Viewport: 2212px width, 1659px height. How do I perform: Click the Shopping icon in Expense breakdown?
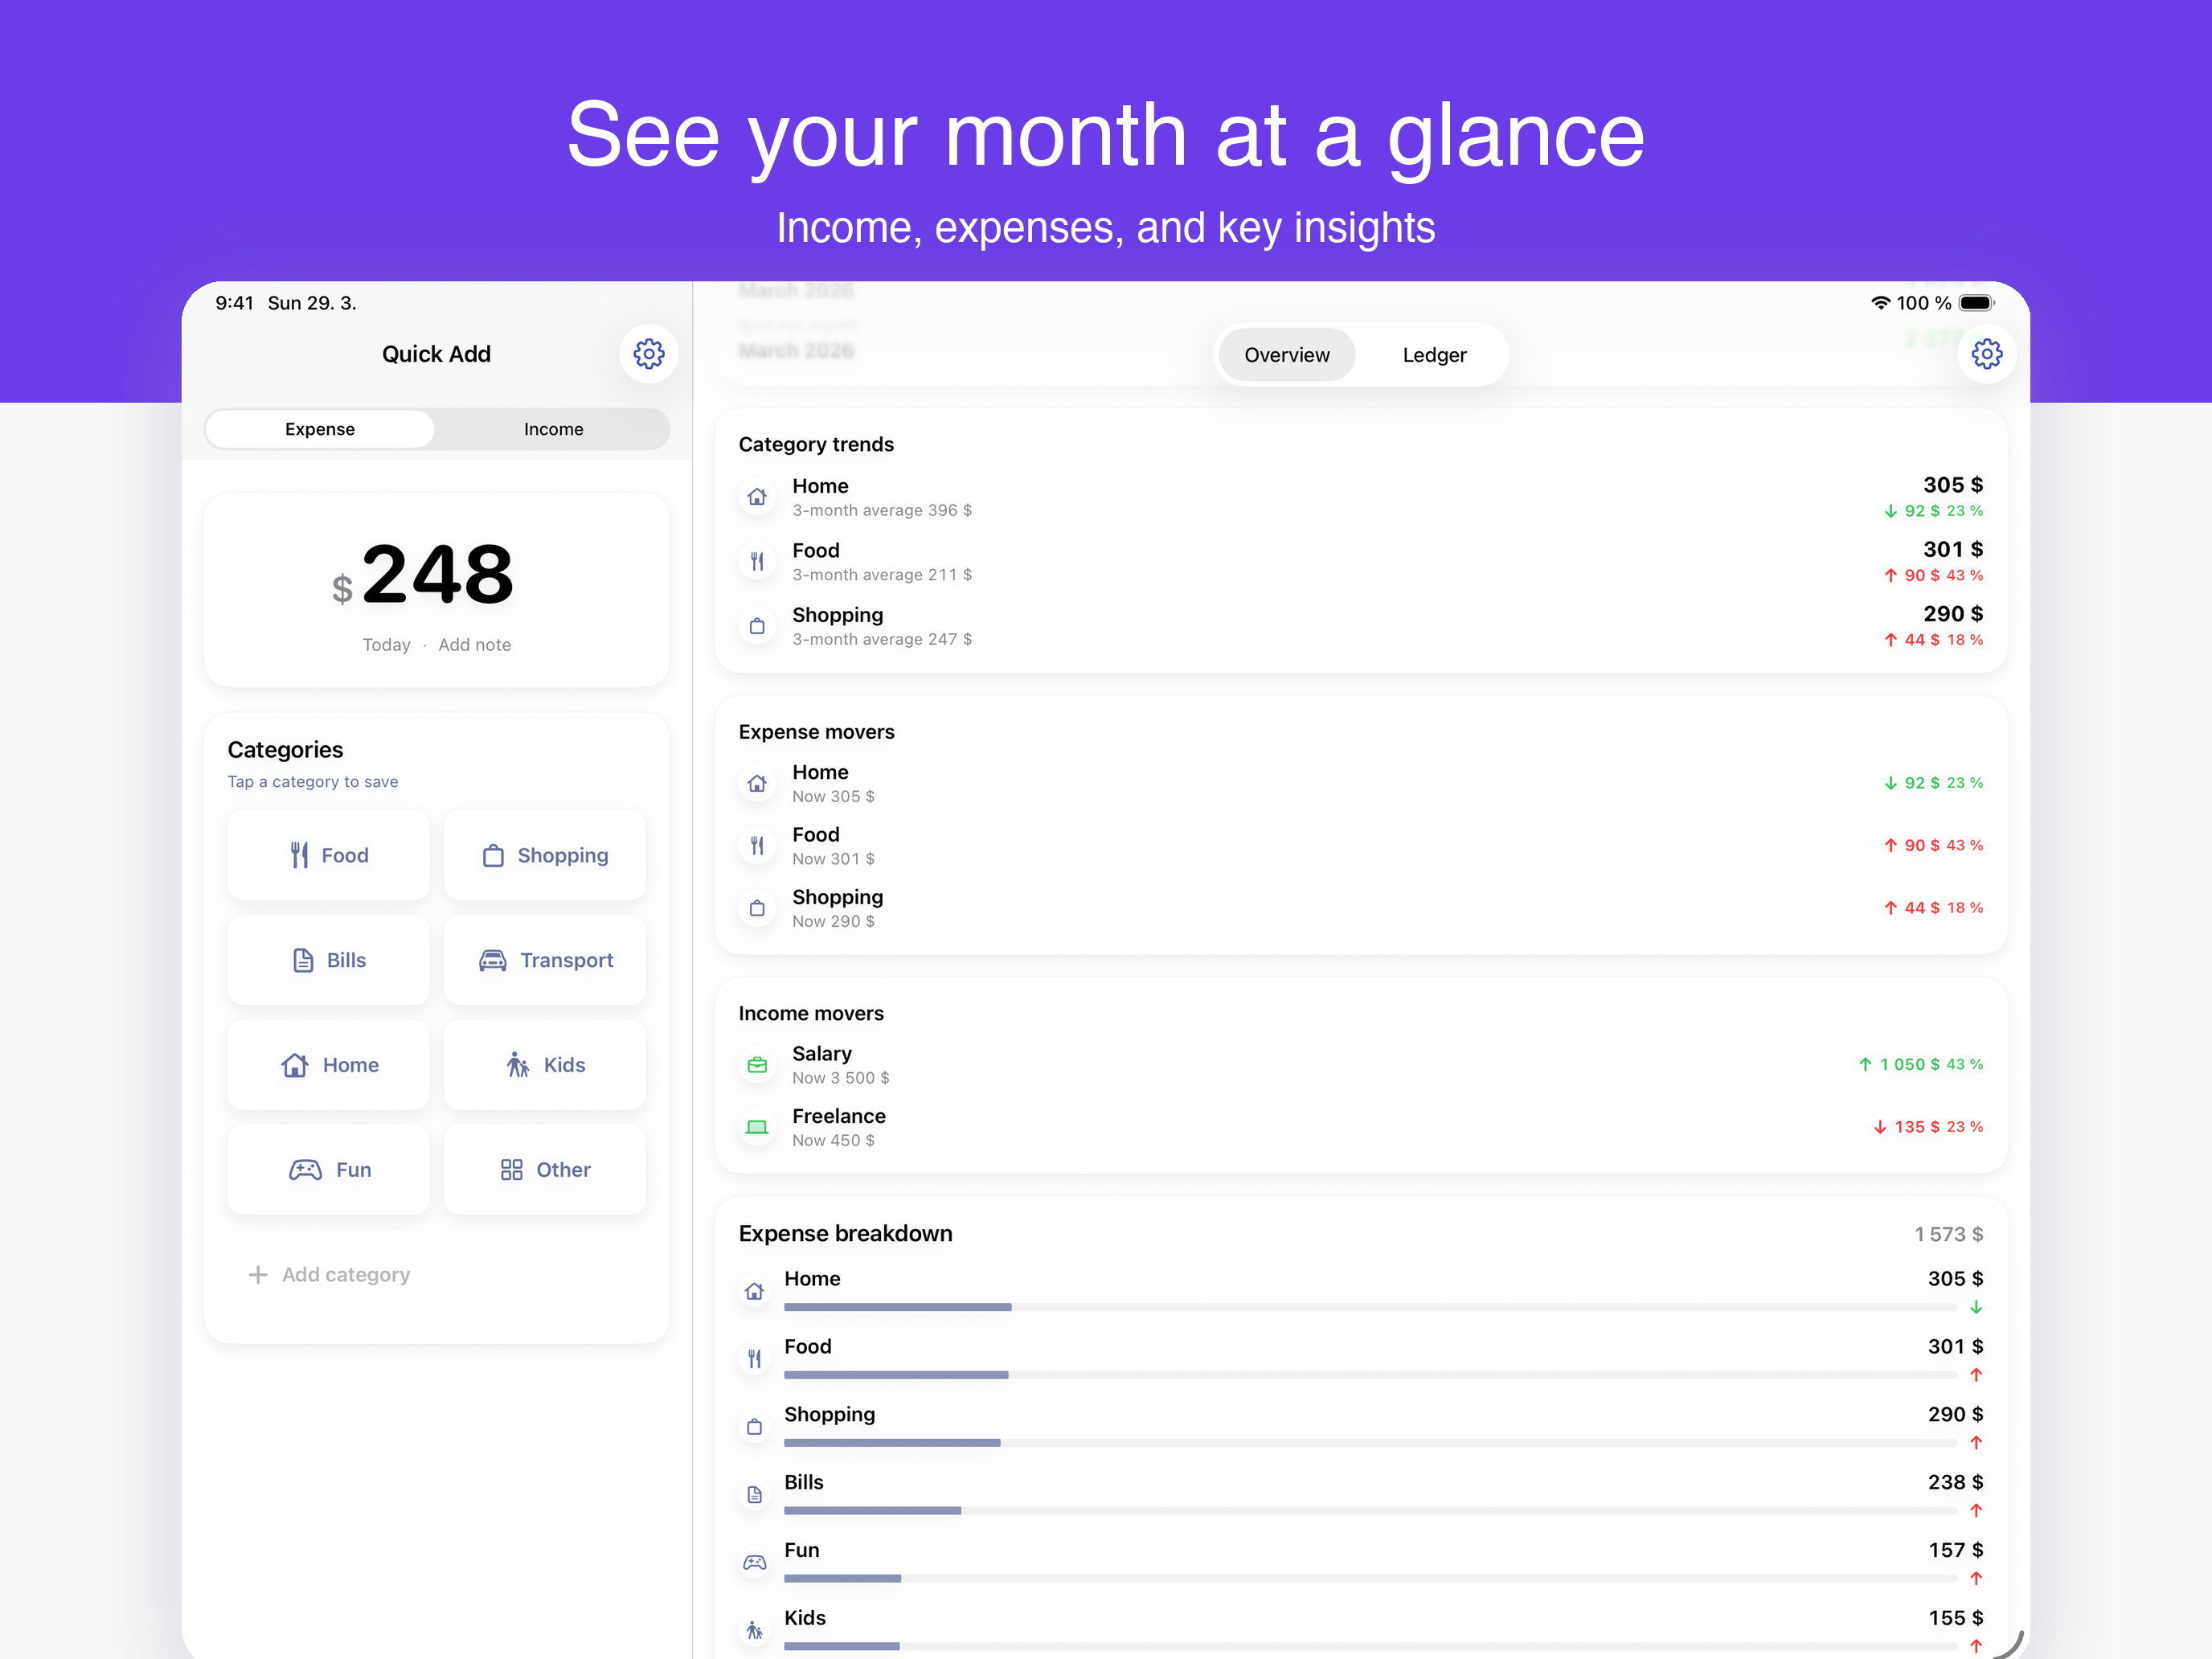click(755, 1427)
